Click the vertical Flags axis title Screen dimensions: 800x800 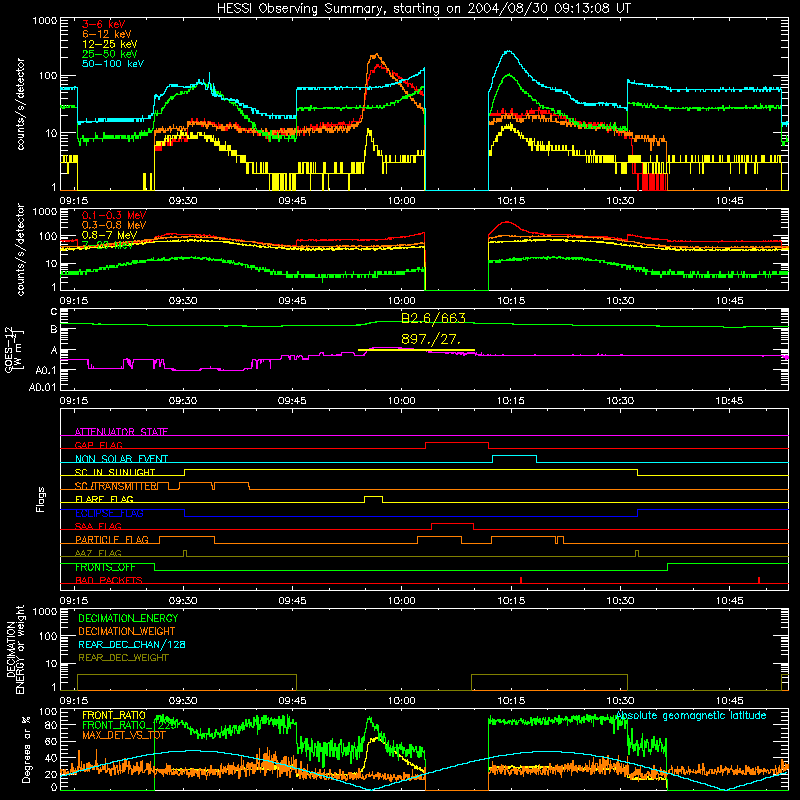point(41,499)
